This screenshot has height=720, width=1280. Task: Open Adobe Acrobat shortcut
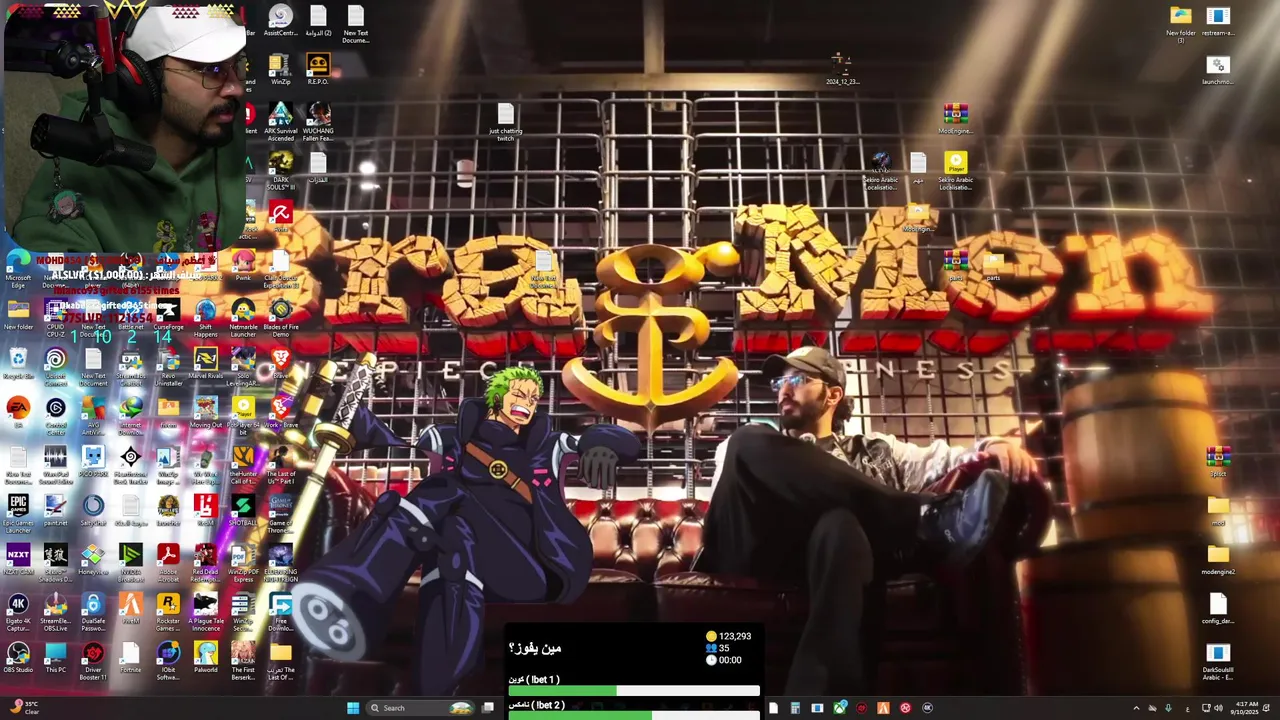pyautogui.click(x=168, y=563)
